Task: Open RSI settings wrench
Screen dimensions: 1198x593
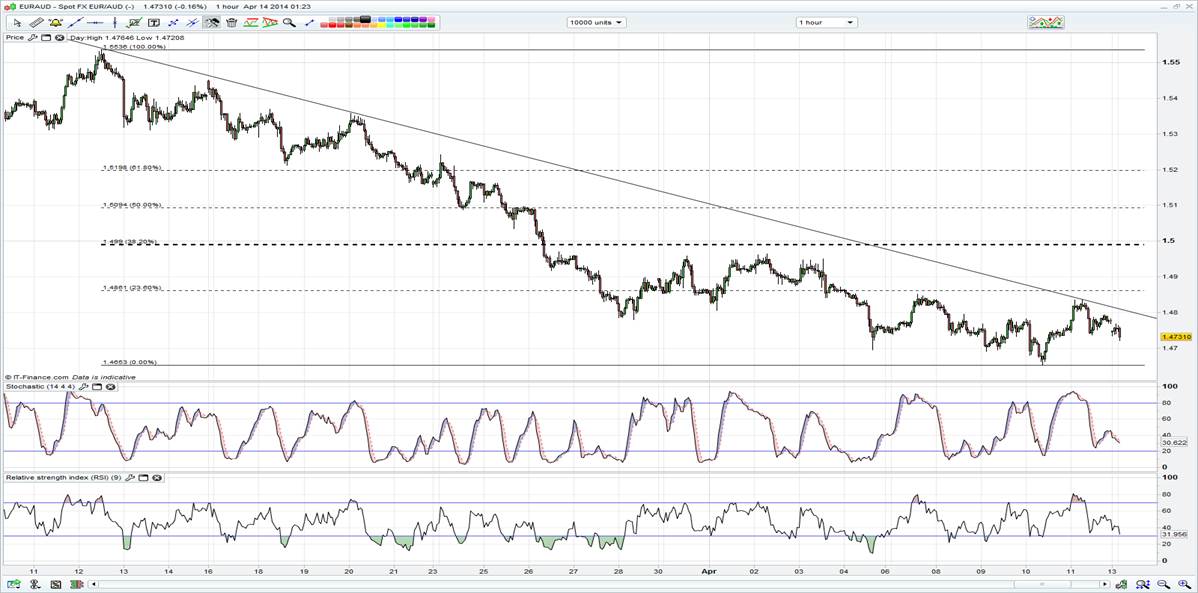Action: pos(132,478)
